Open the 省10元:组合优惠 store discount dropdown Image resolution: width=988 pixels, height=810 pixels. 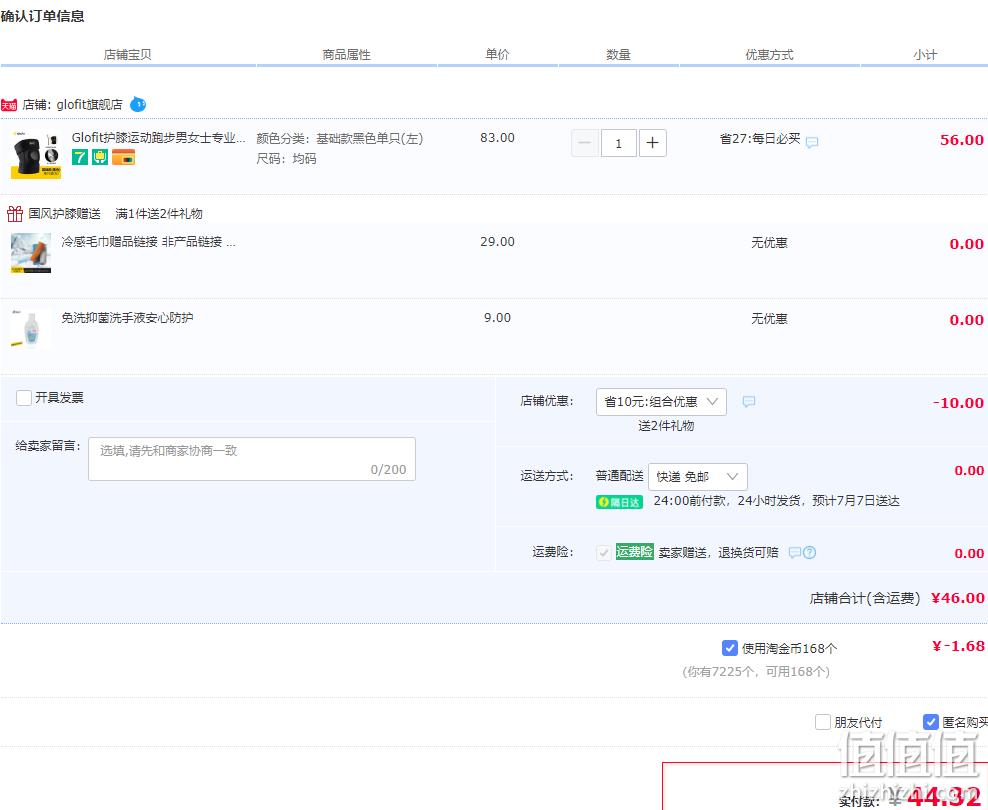[661, 402]
